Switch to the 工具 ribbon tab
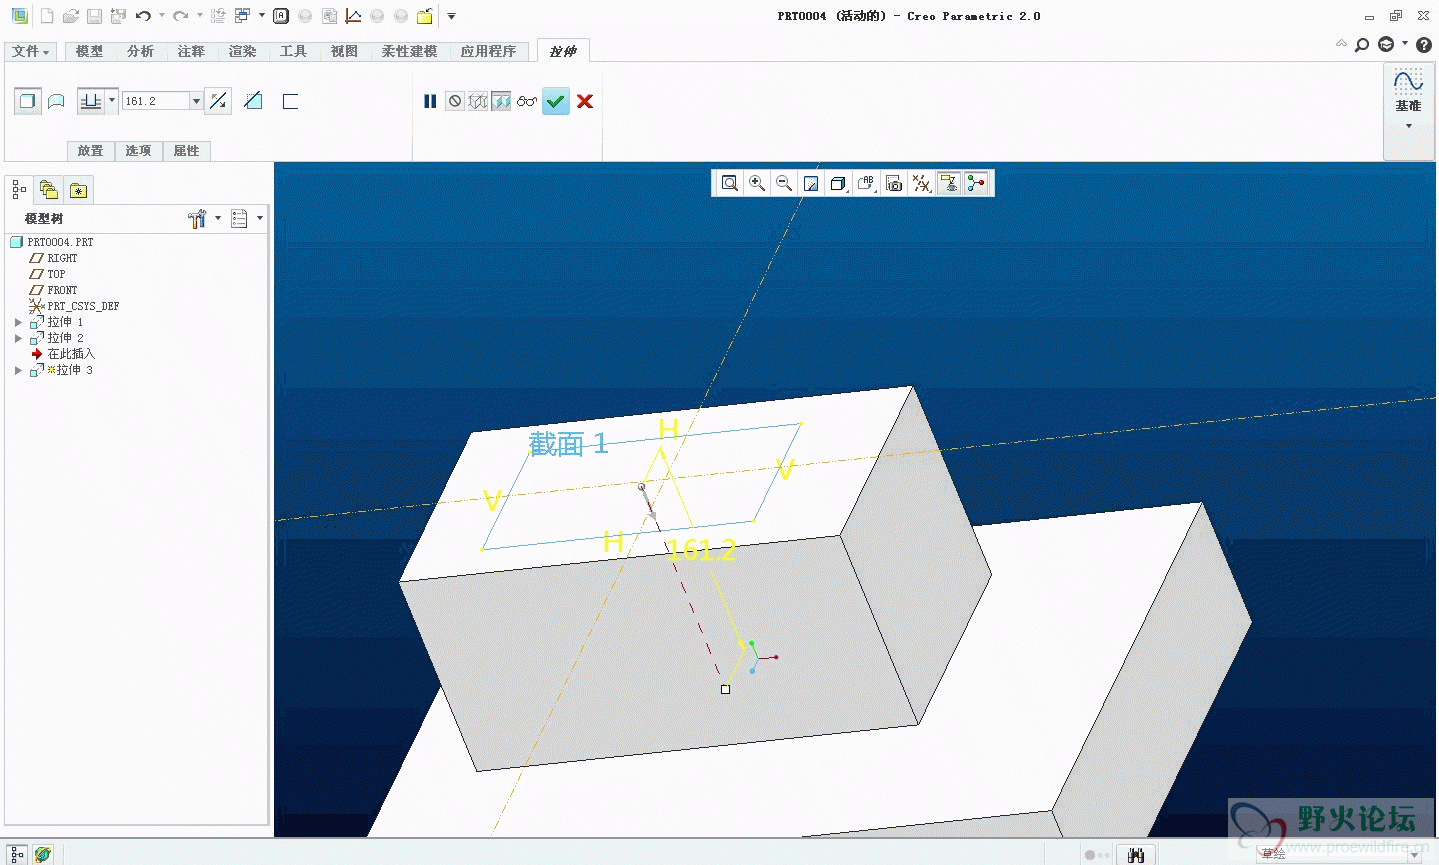1439x865 pixels. pos(293,51)
